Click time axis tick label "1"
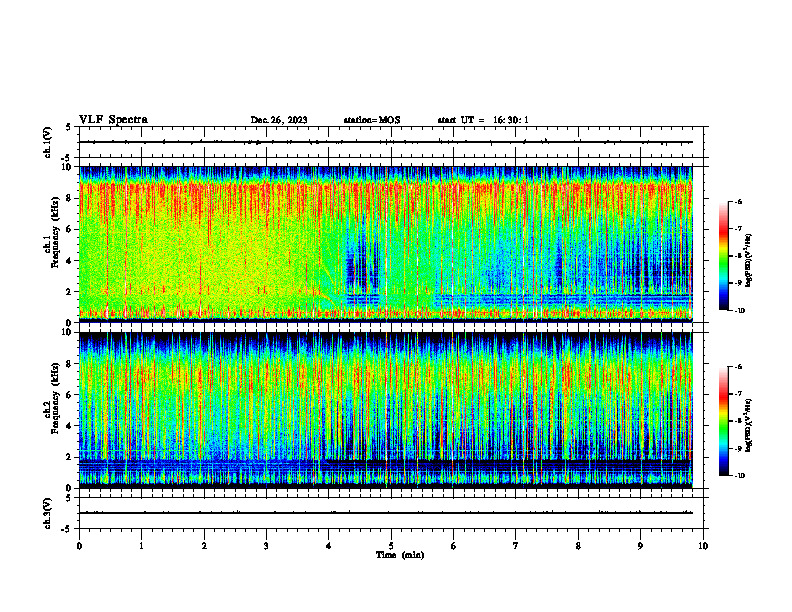792x612 pixels. [x=141, y=546]
